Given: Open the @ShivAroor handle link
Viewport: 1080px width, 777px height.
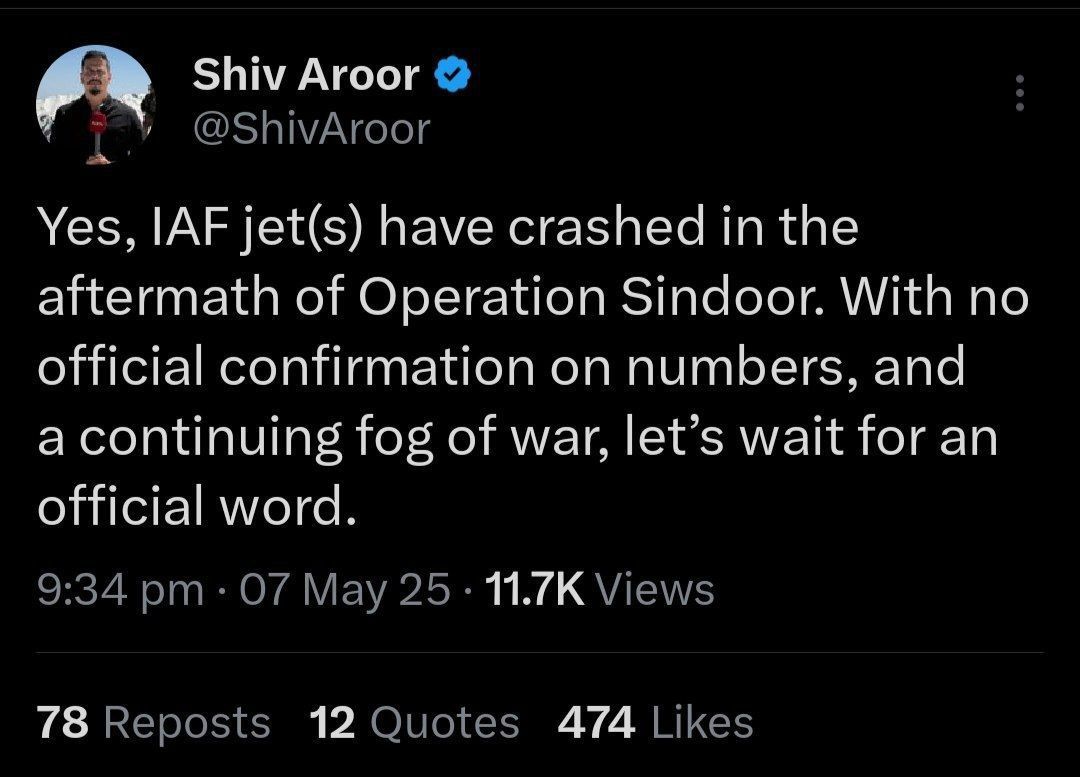Looking at the screenshot, I should click(311, 129).
